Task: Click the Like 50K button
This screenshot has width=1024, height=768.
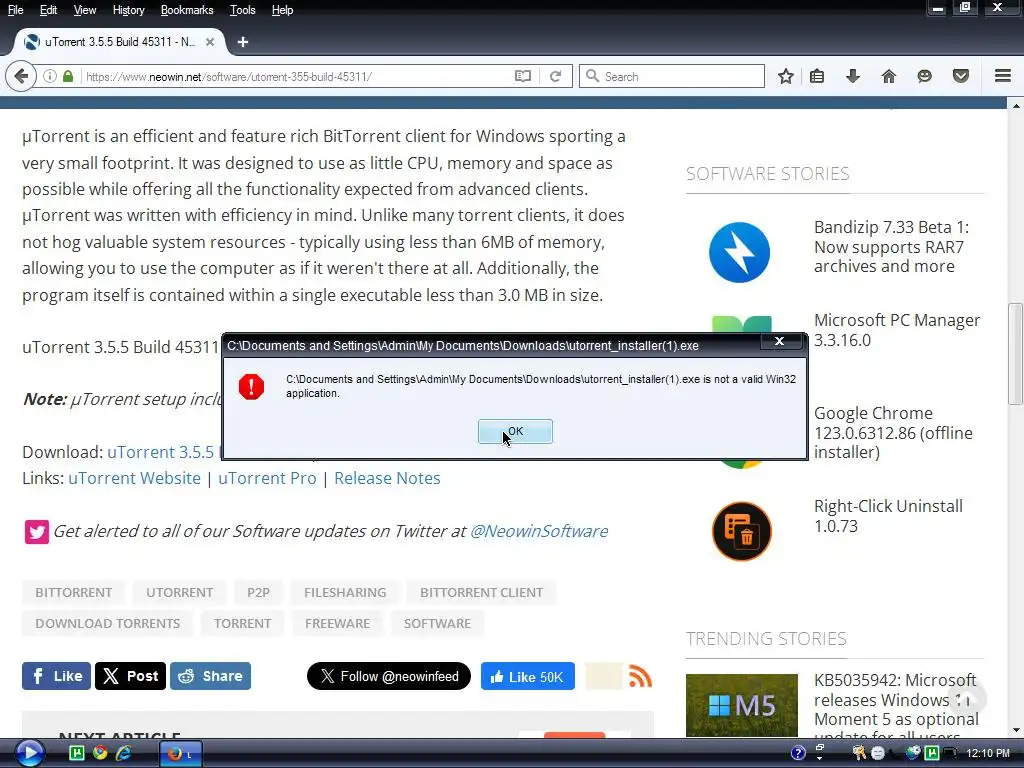Action: (x=528, y=677)
